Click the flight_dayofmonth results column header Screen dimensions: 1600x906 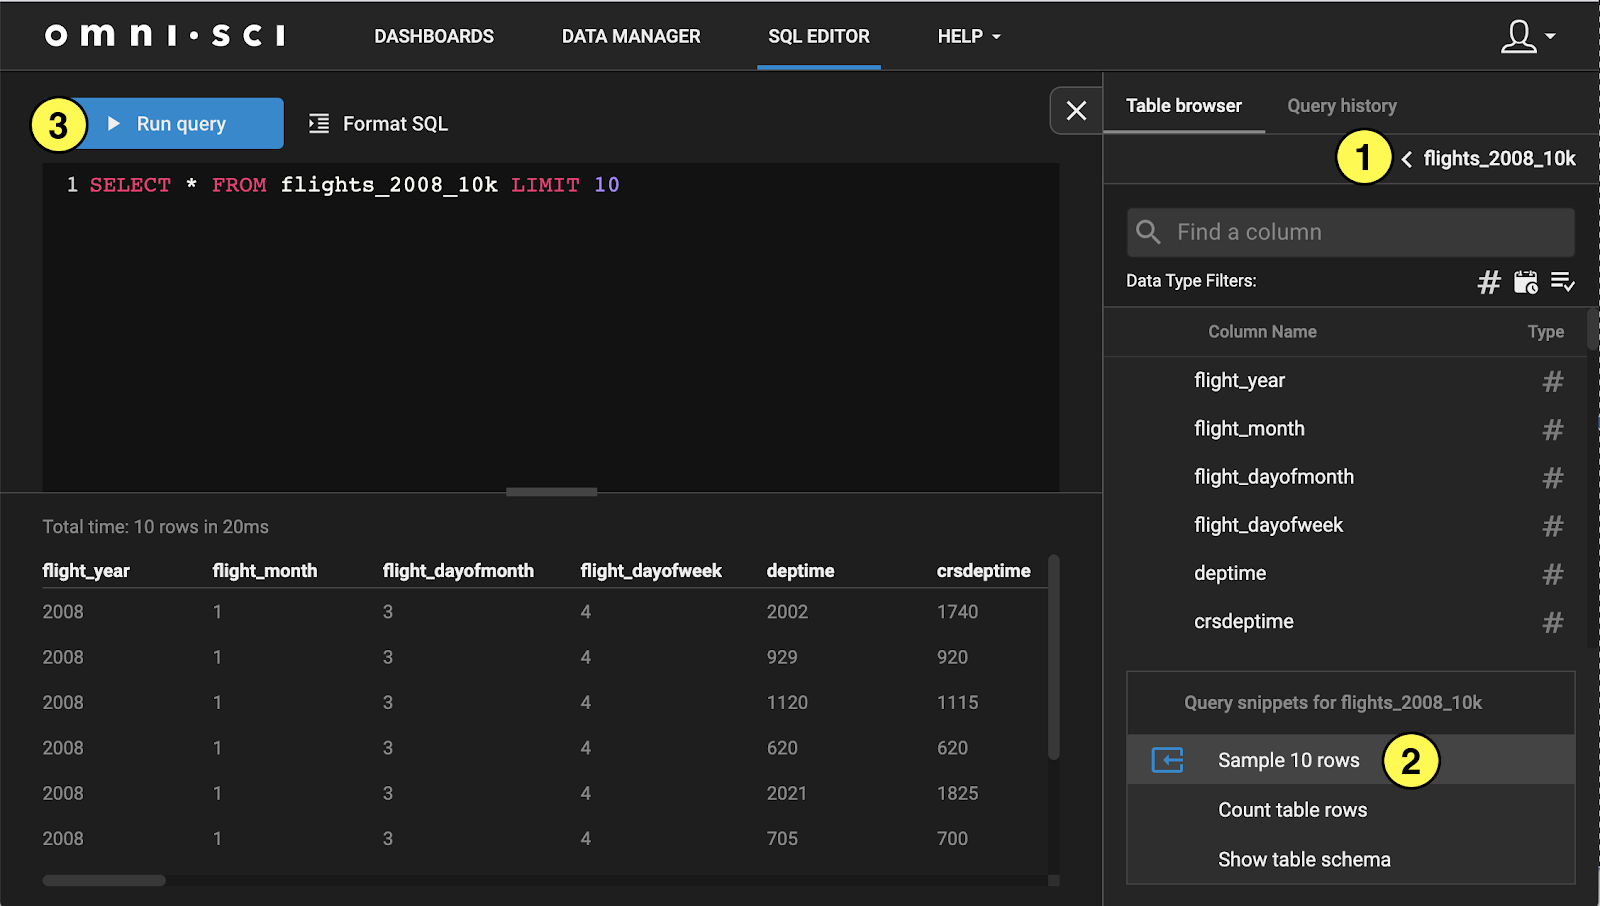(x=458, y=570)
